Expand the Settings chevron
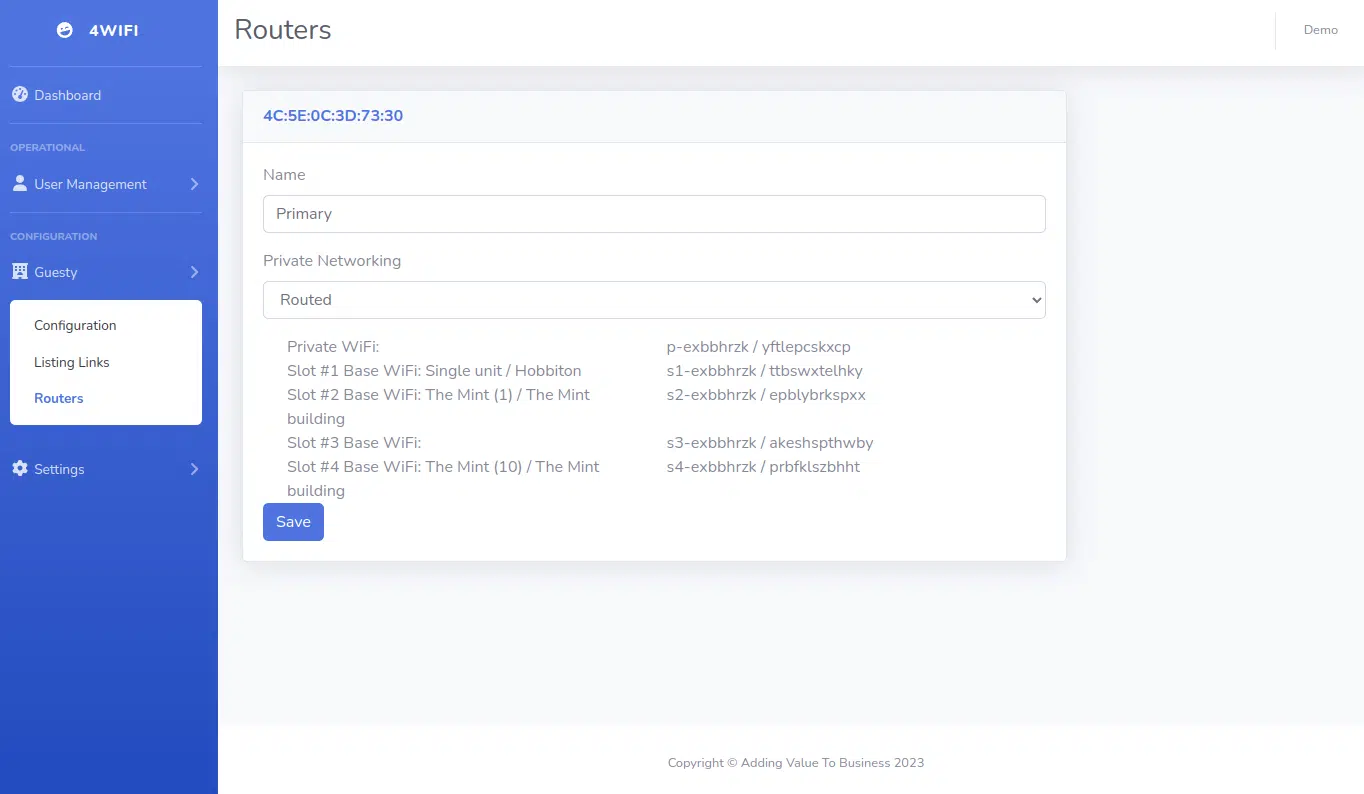 click(x=194, y=469)
